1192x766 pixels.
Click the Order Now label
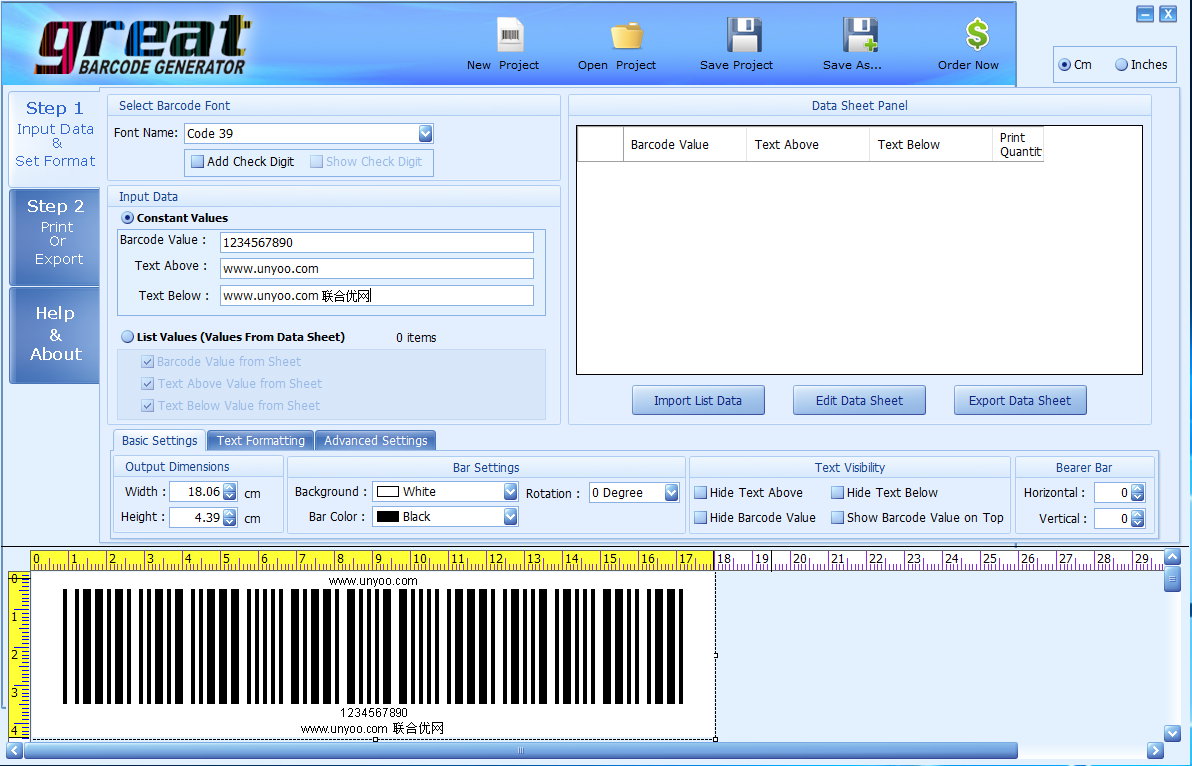(x=968, y=65)
